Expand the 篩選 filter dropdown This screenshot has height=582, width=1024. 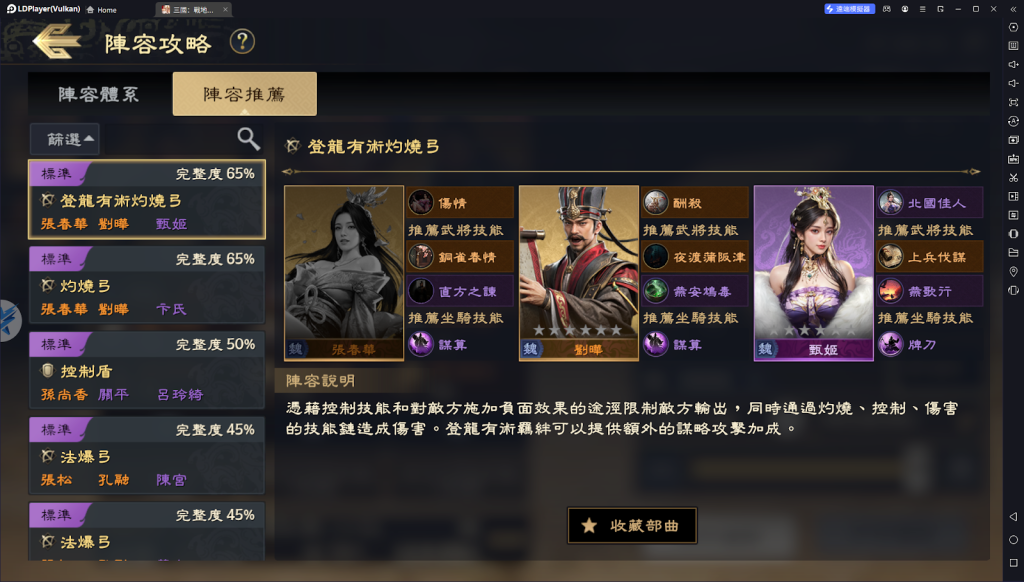pos(65,139)
